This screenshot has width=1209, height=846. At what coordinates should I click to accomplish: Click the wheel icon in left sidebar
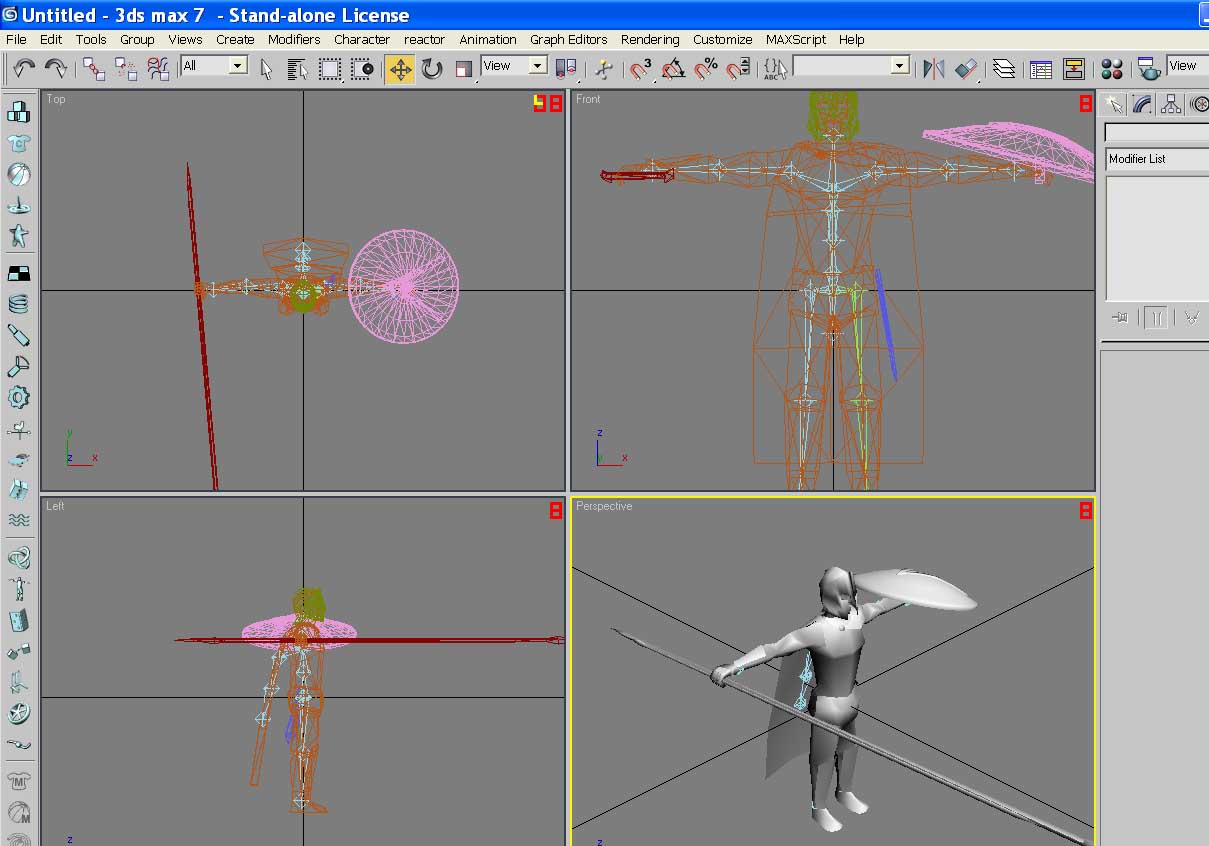[x=18, y=713]
